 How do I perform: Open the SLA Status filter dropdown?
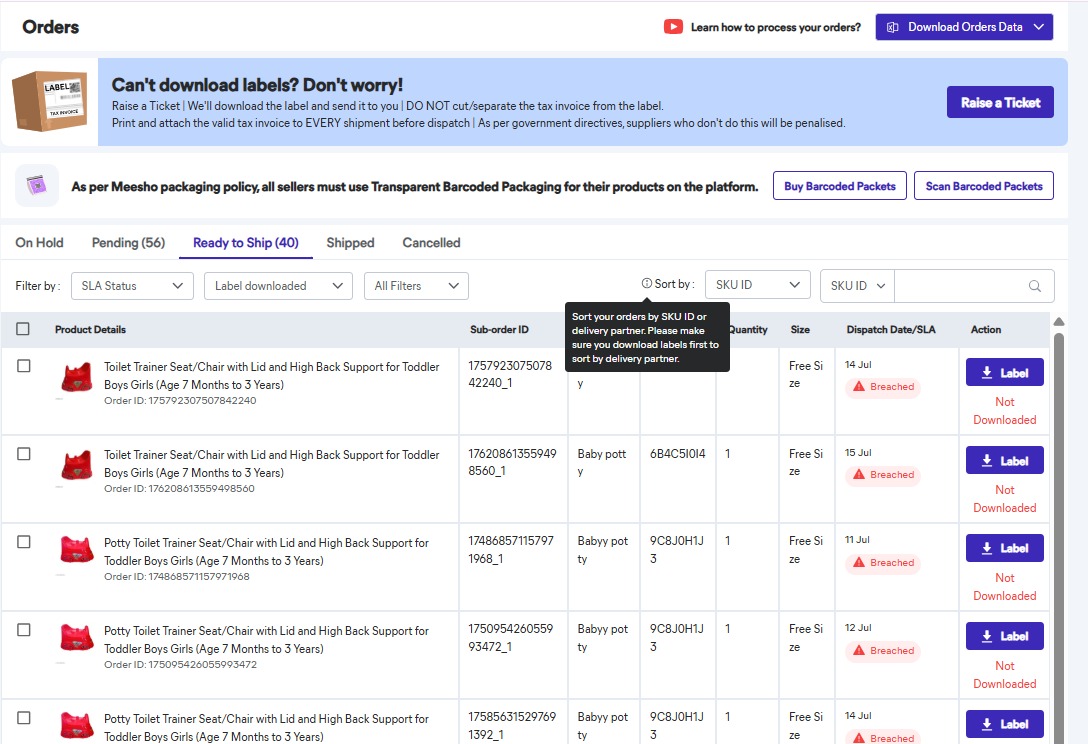[x=132, y=286]
